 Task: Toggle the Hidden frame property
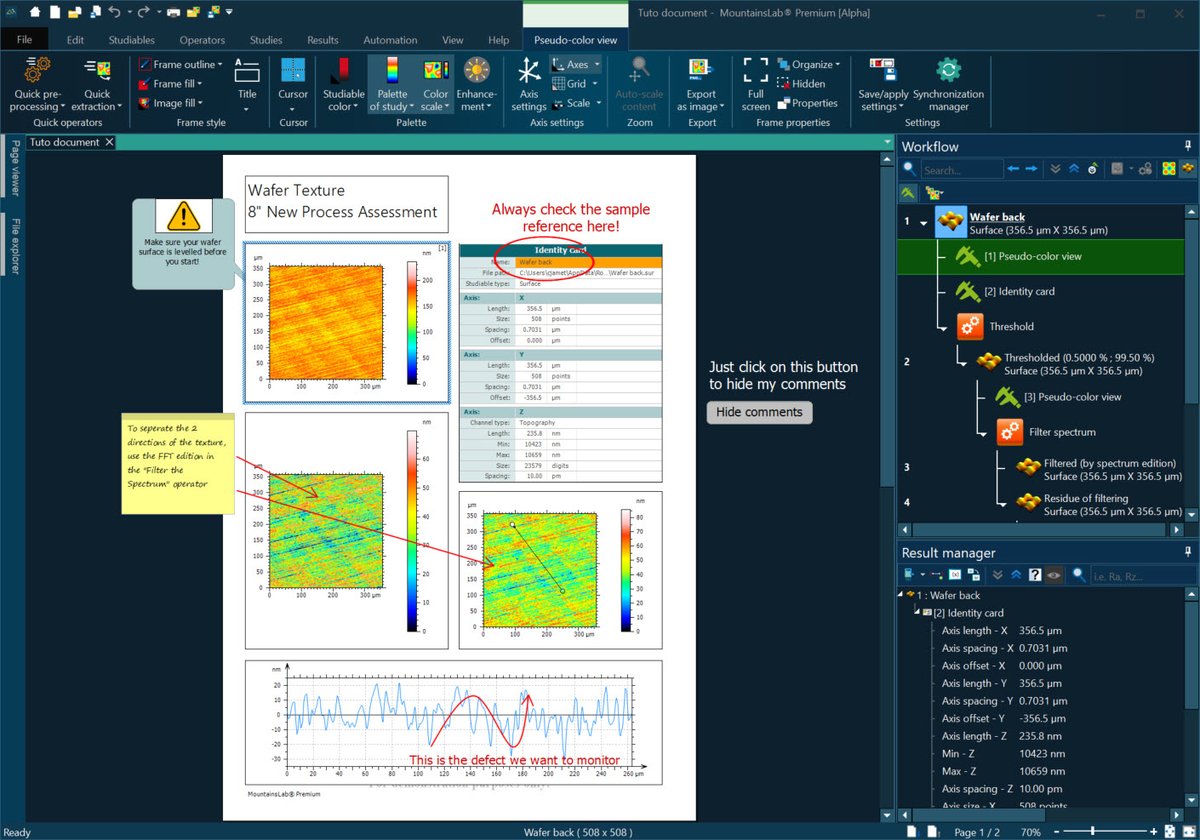click(805, 83)
